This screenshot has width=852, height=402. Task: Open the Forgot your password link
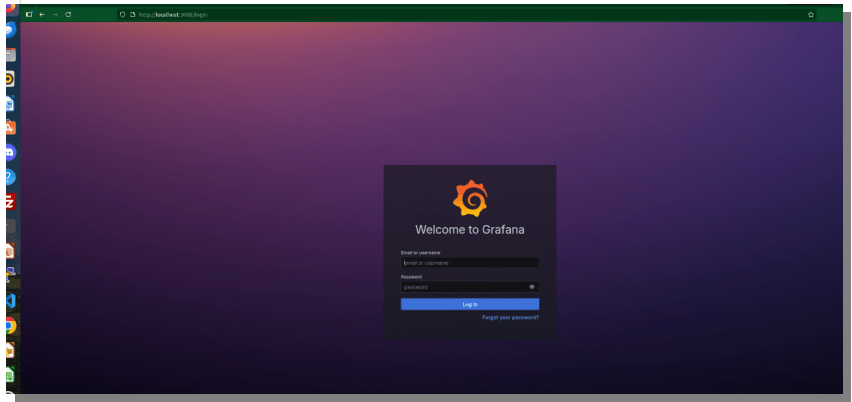[510, 317]
